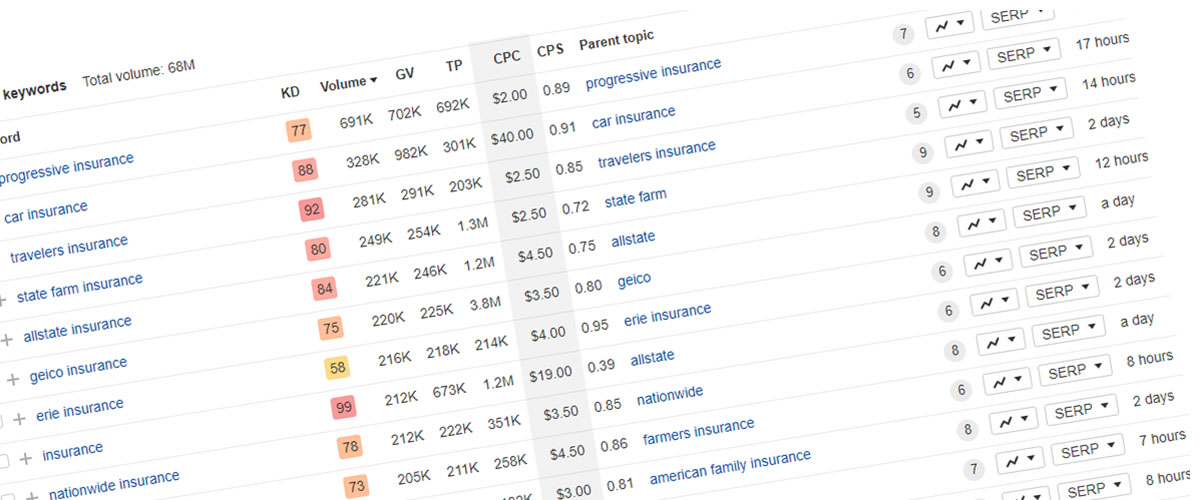1200x500 pixels.
Task: Click the 982K GV value
Action: [x=413, y=154]
